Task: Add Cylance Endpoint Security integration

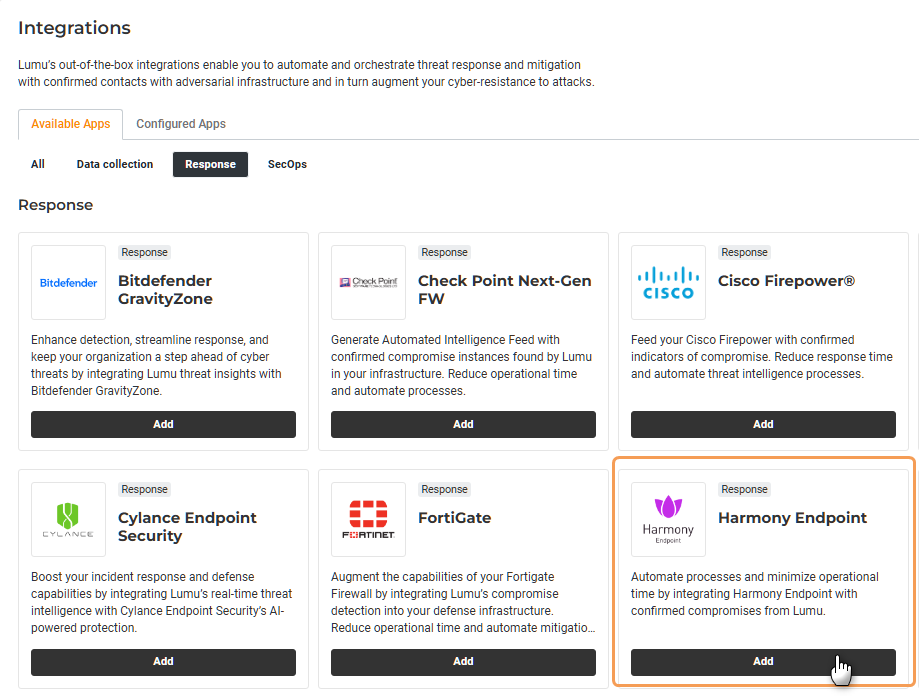Action: coord(163,661)
